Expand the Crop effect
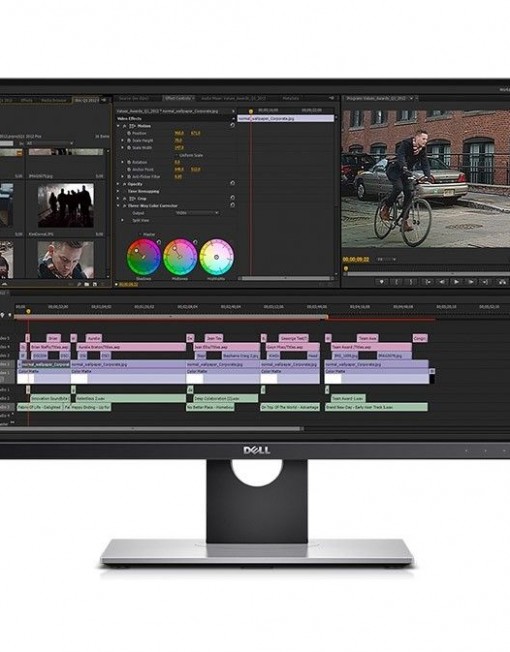This screenshot has width=510, height=652. coord(118,198)
